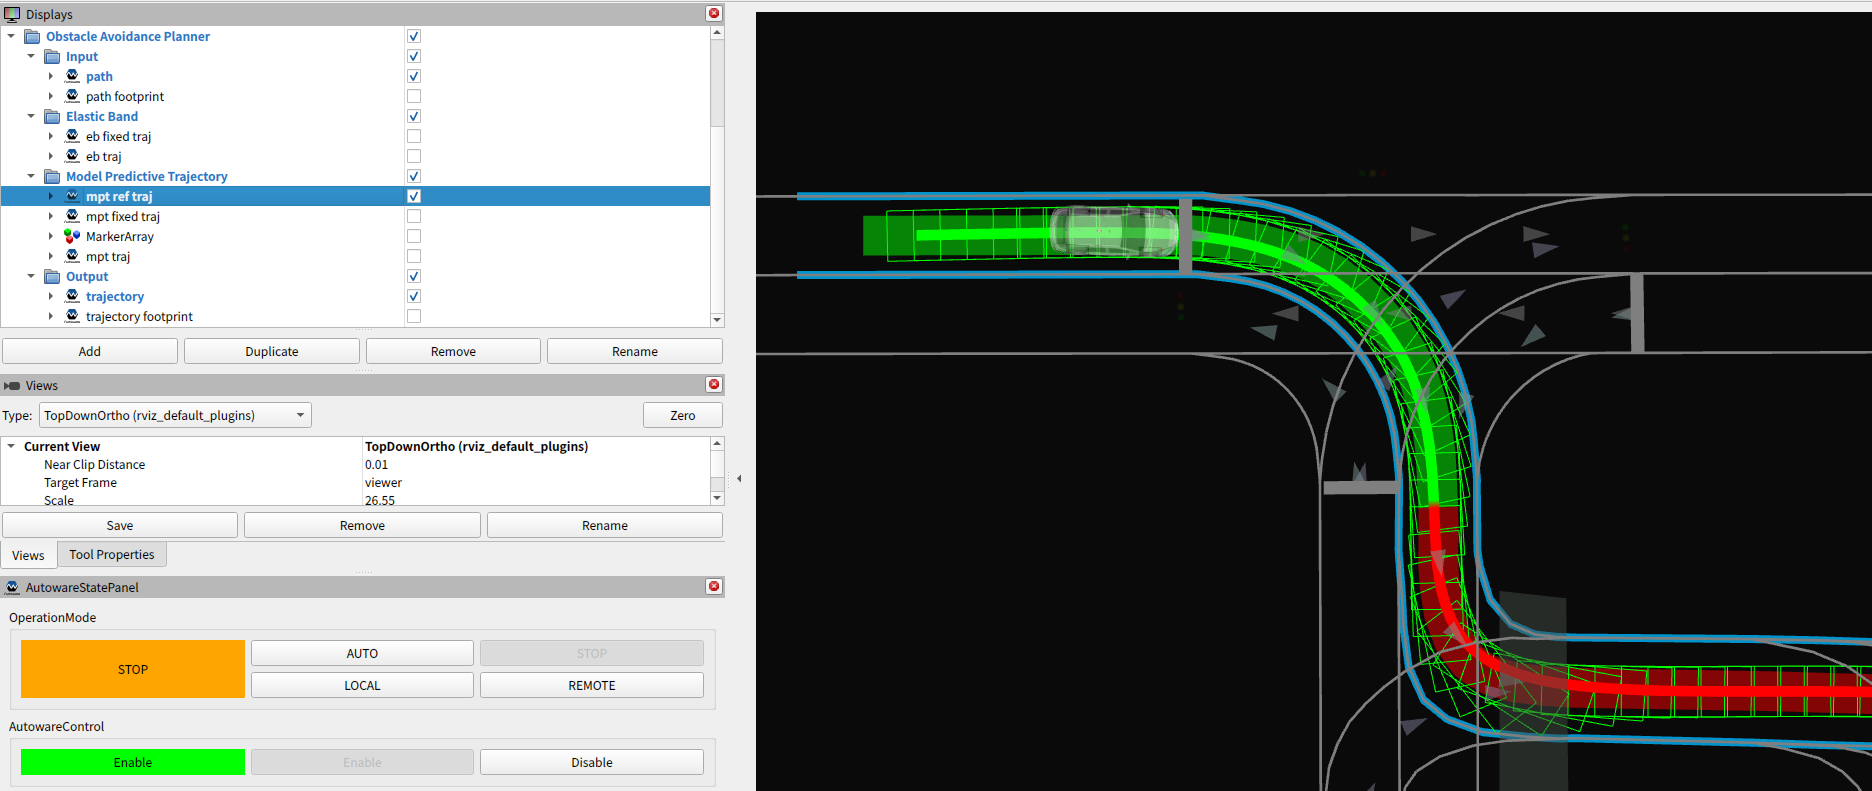The width and height of the screenshot is (1872, 791).
Task: Click the trajectory display icon
Action: coord(72,296)
